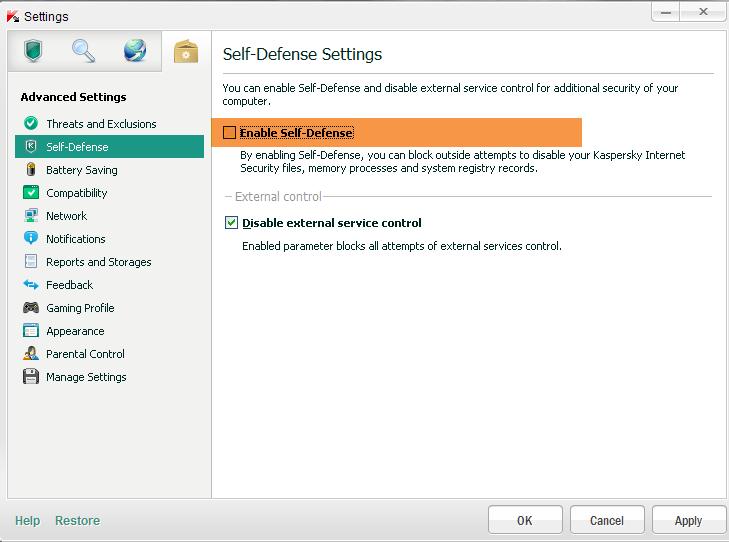Click the Reports and Storages document icon

[31, 261]
